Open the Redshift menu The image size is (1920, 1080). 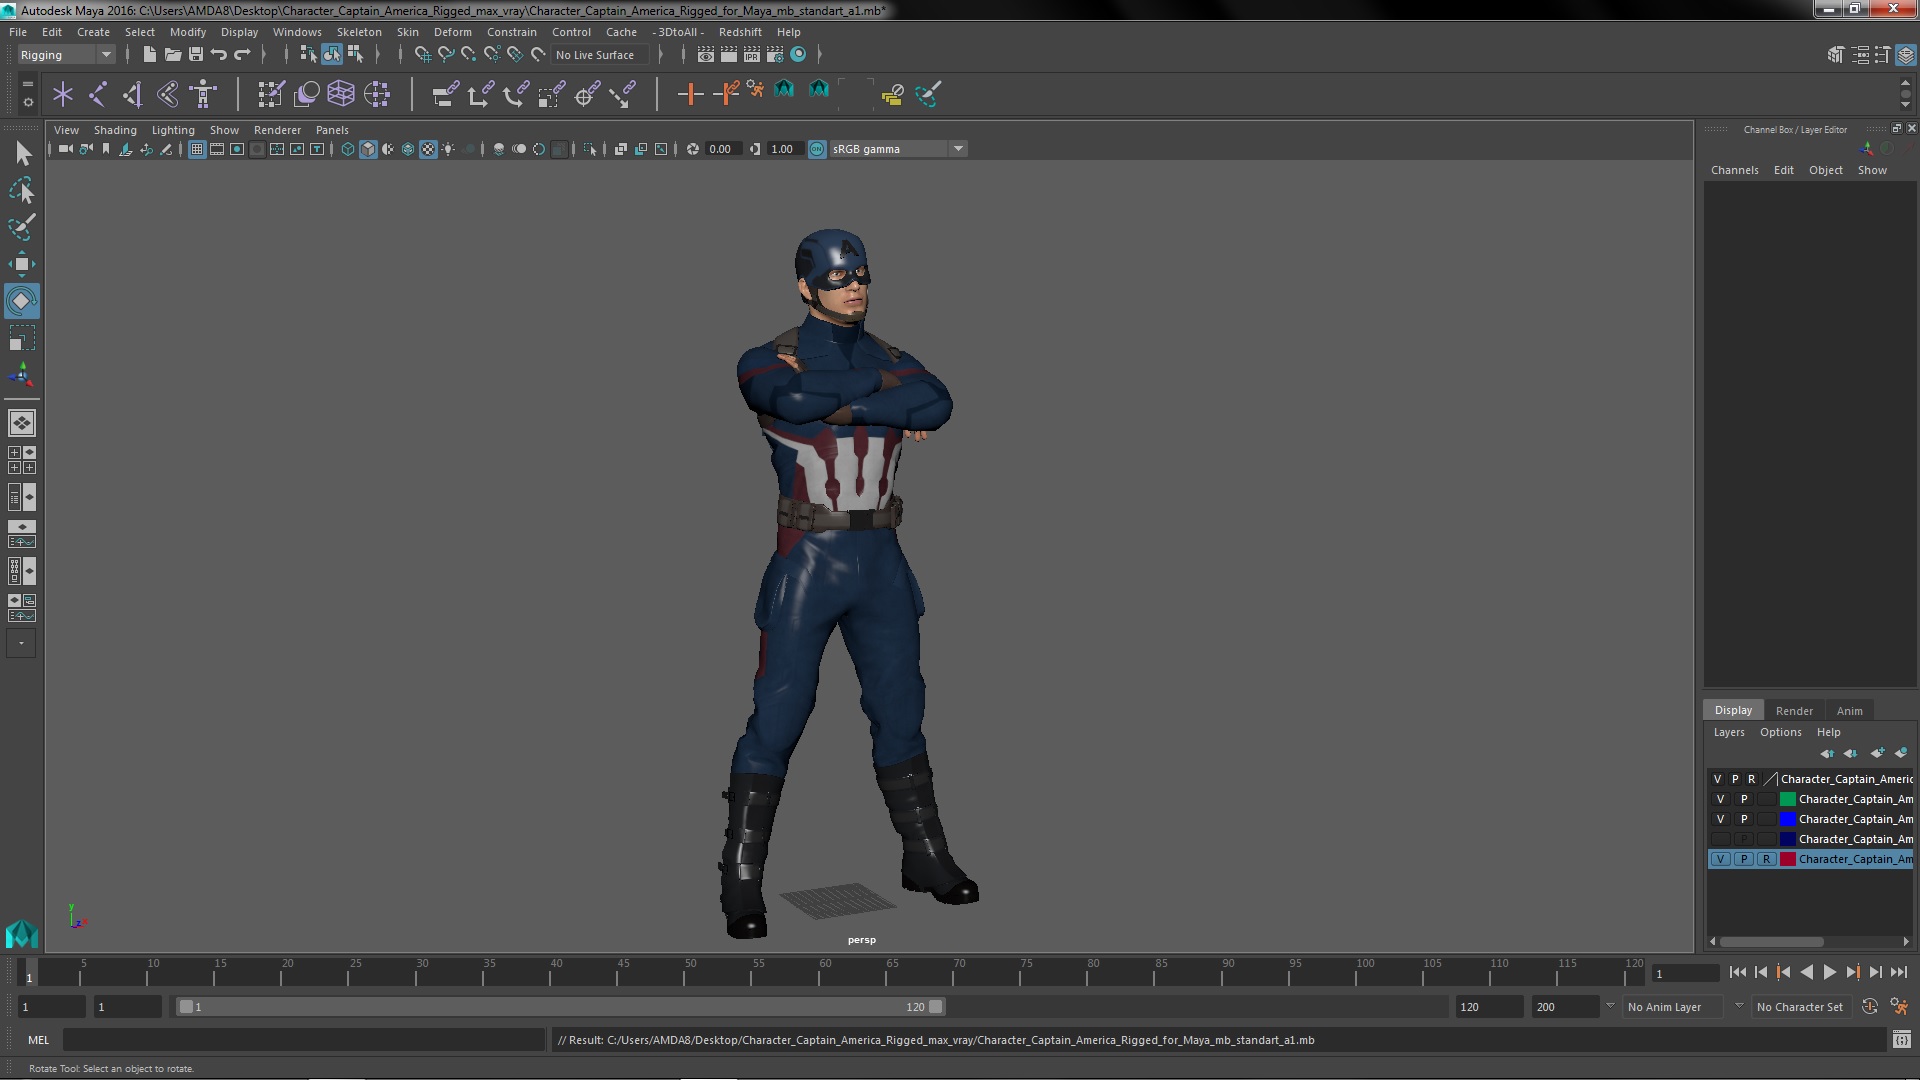coord(740,32)
